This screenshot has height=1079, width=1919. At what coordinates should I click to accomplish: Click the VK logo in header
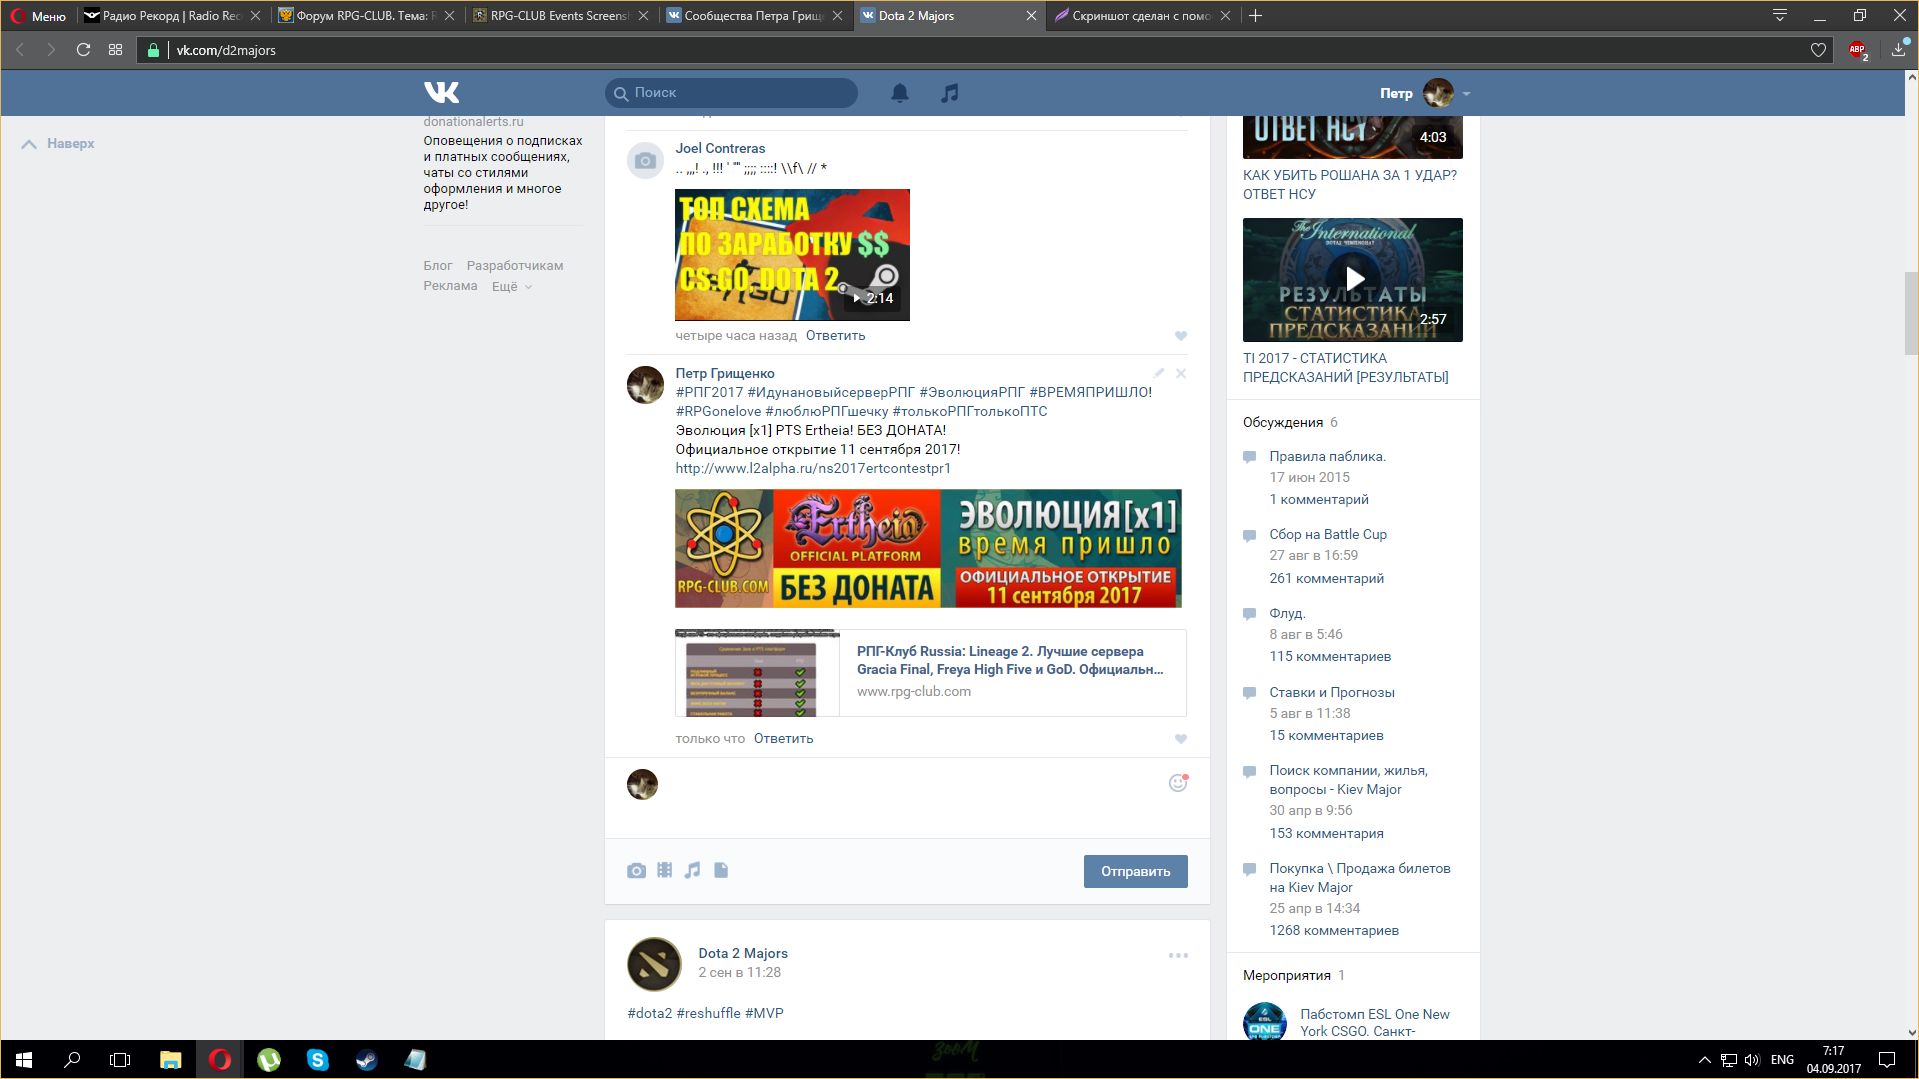[x=441, y=93]
